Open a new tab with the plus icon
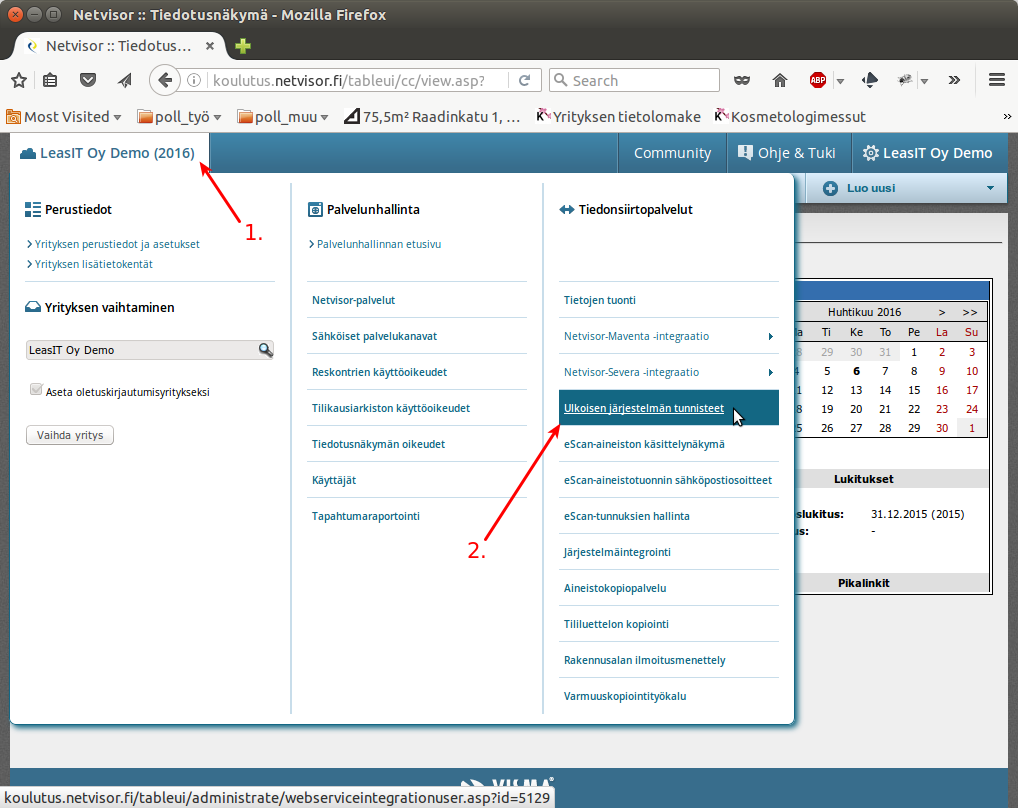The image size is (1018, 808). click(243, 46)
